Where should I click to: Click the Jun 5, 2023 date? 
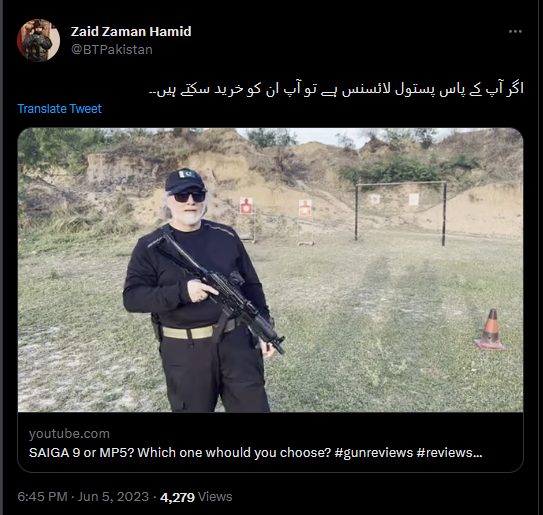point(113,497)
